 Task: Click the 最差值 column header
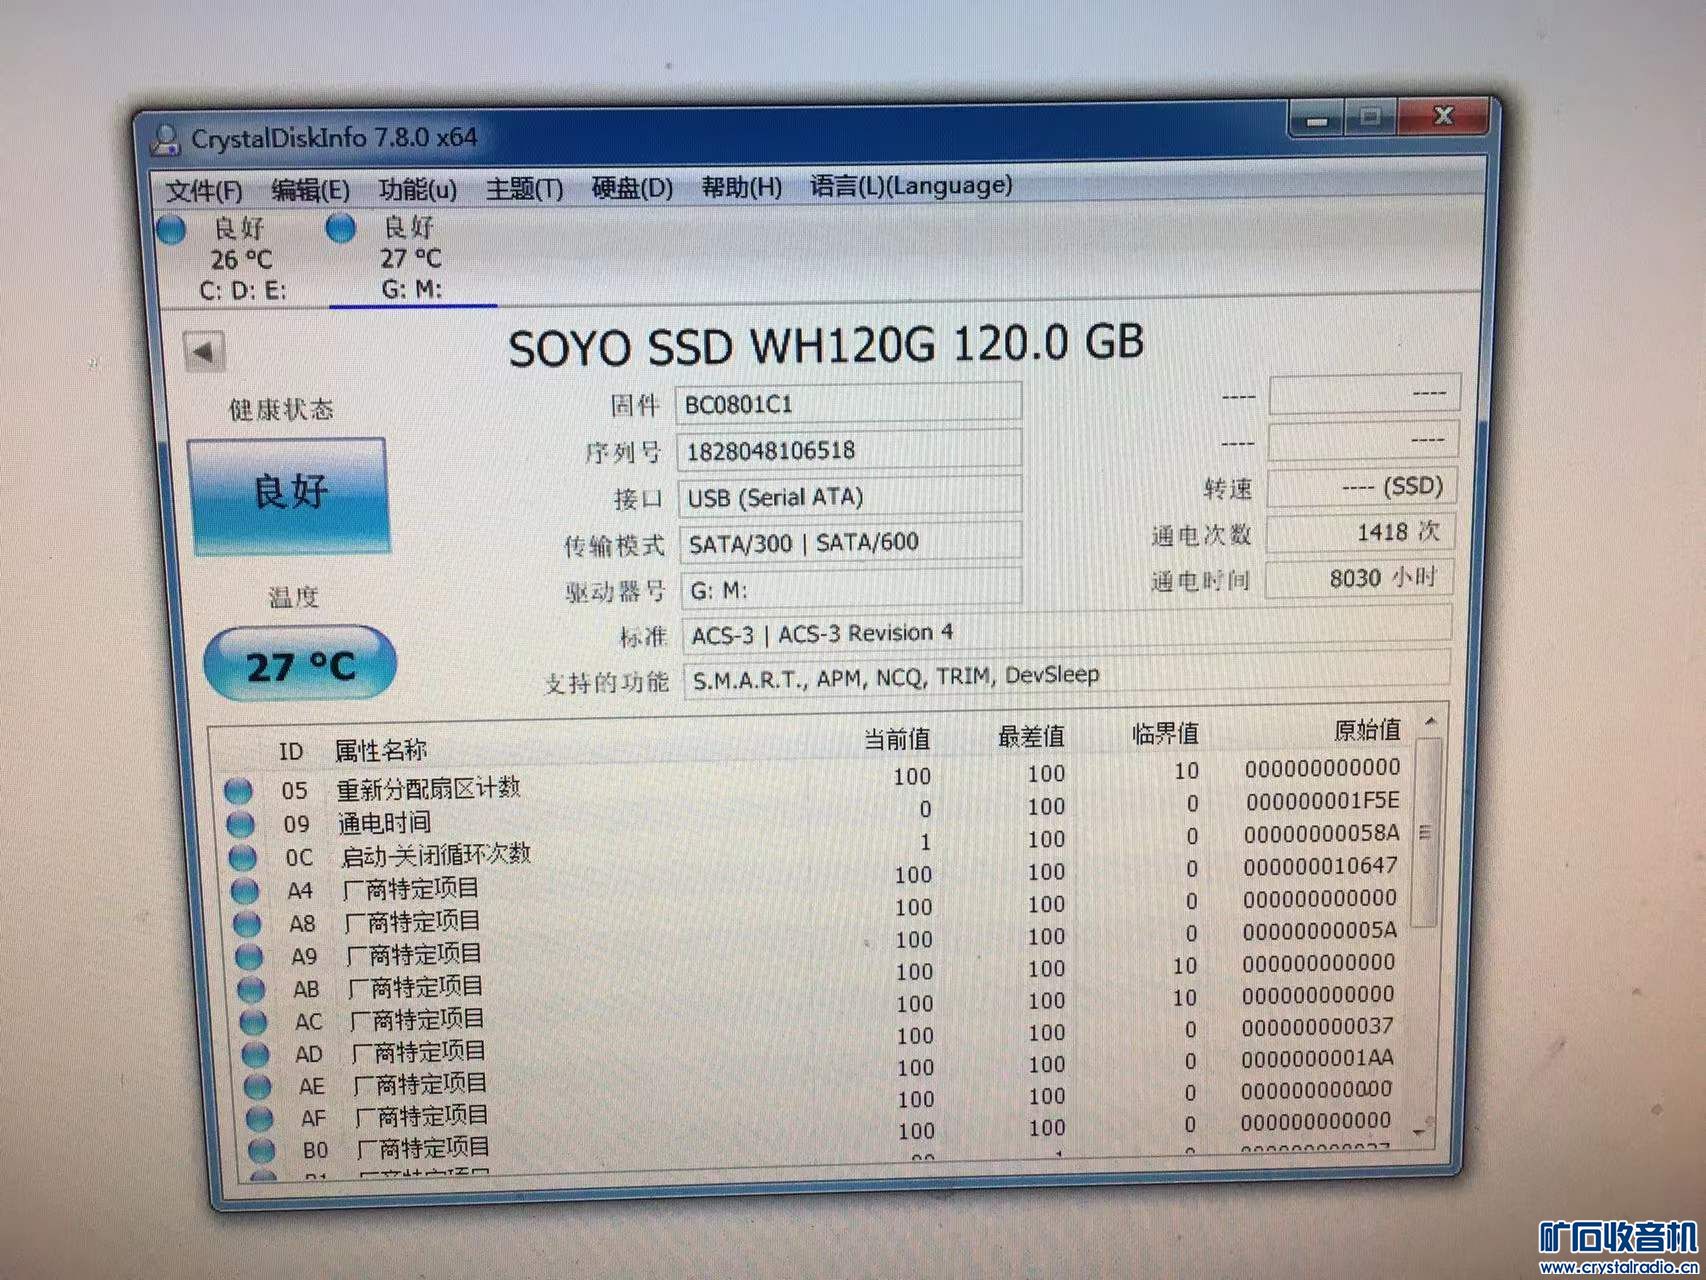click(1030, 737)
